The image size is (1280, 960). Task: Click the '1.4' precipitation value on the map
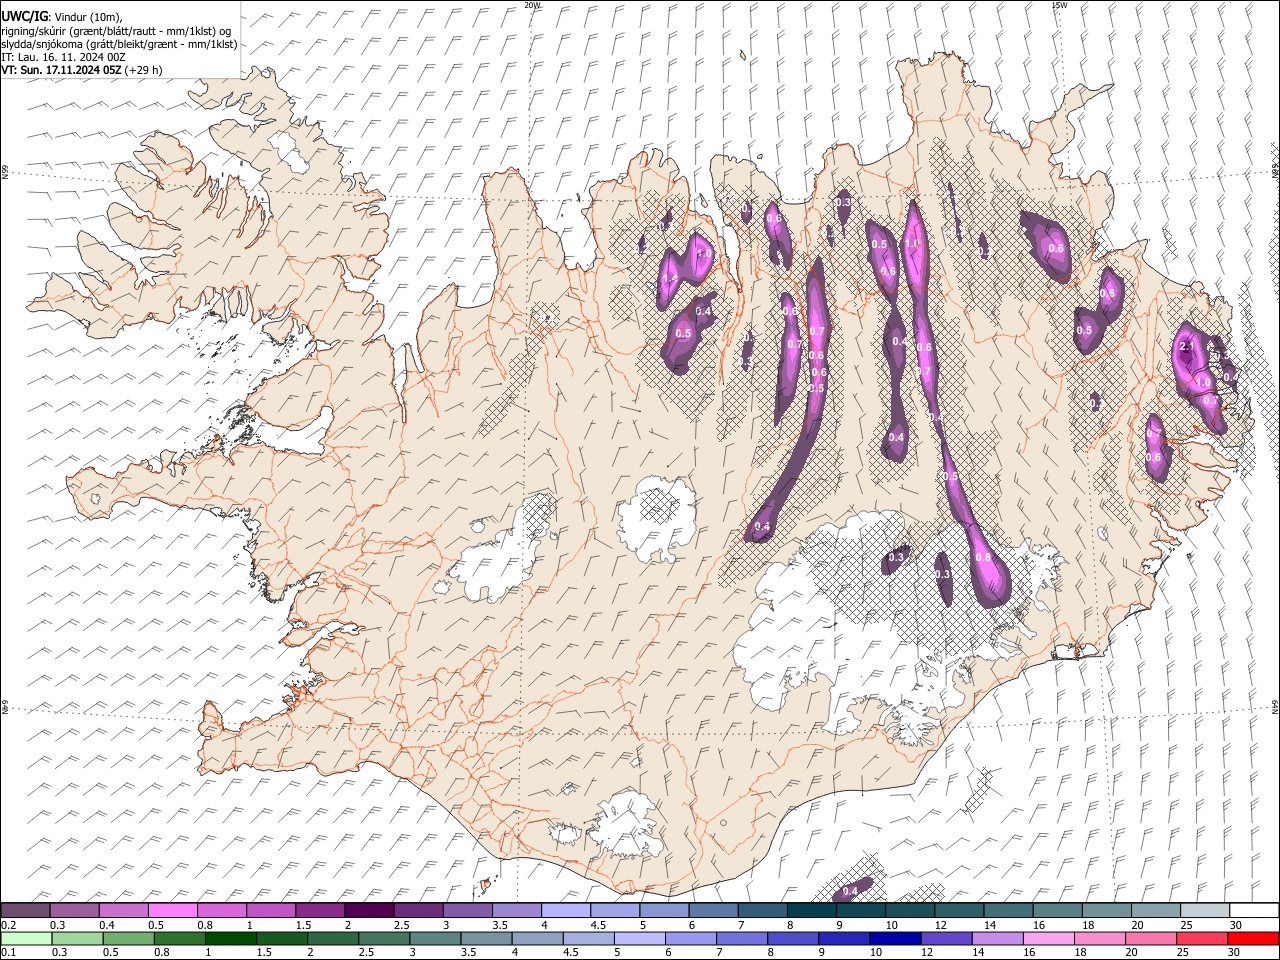pos(670,278)
